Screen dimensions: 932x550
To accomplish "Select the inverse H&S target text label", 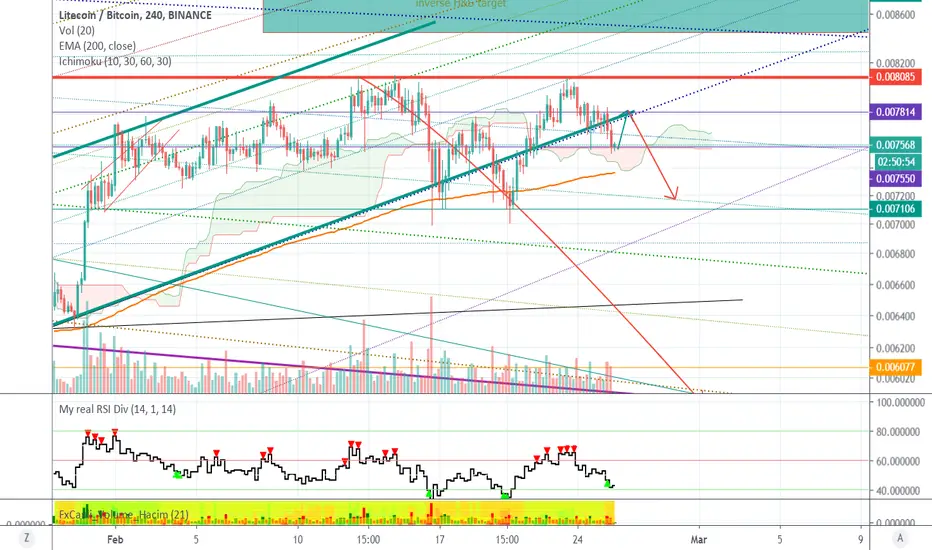I will tap(461, 4).
